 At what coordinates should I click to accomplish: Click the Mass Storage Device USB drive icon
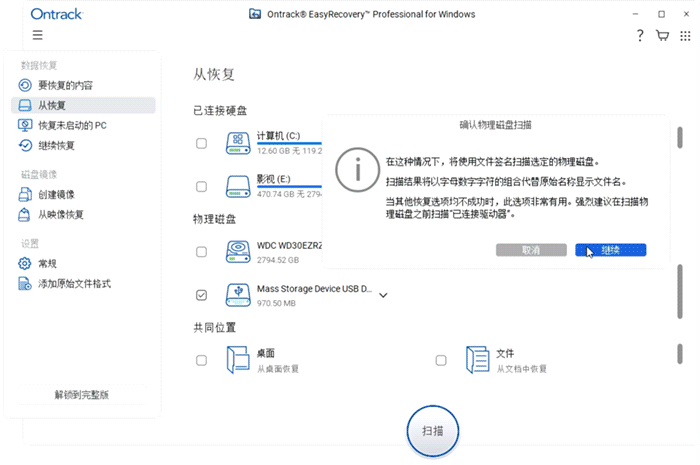[x=238, y=295]
